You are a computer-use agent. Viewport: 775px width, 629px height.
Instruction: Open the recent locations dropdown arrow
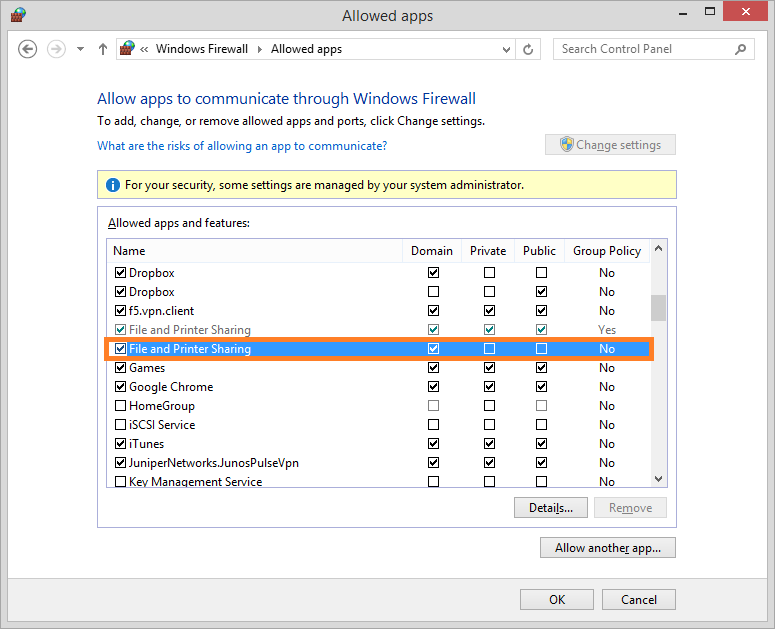pyautogui.click(x=80, y=49)
